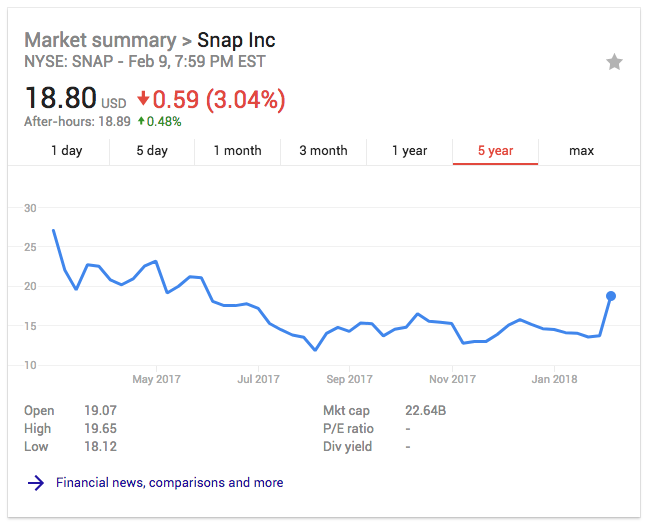The image size is (649, 524).
Task: Click the Sep 2017 axis label
Action: [x=349, y=379]
